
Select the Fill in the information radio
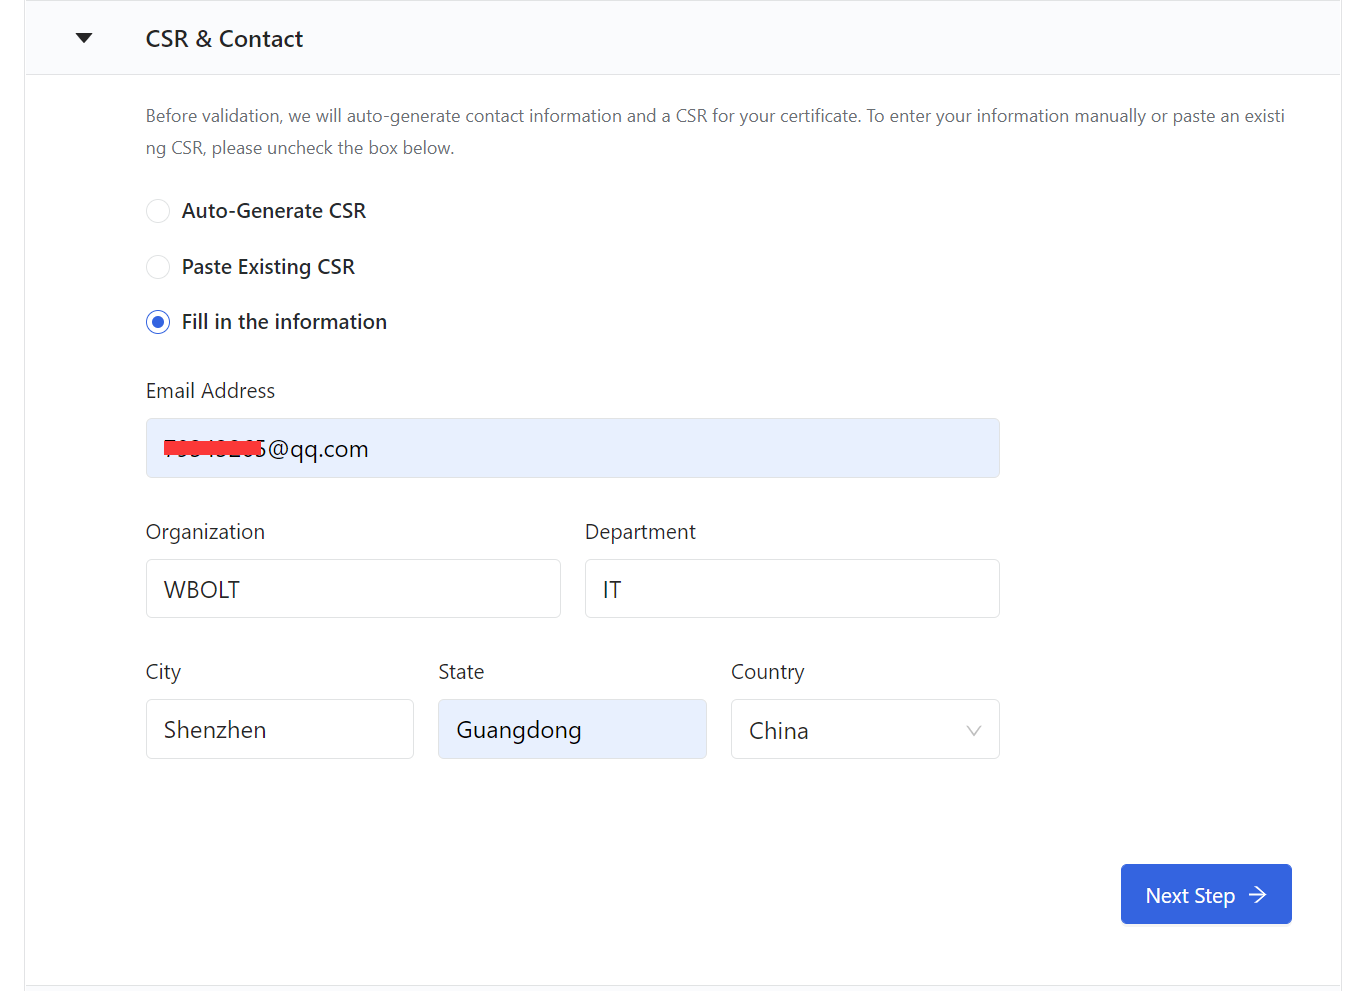[158, 322]
